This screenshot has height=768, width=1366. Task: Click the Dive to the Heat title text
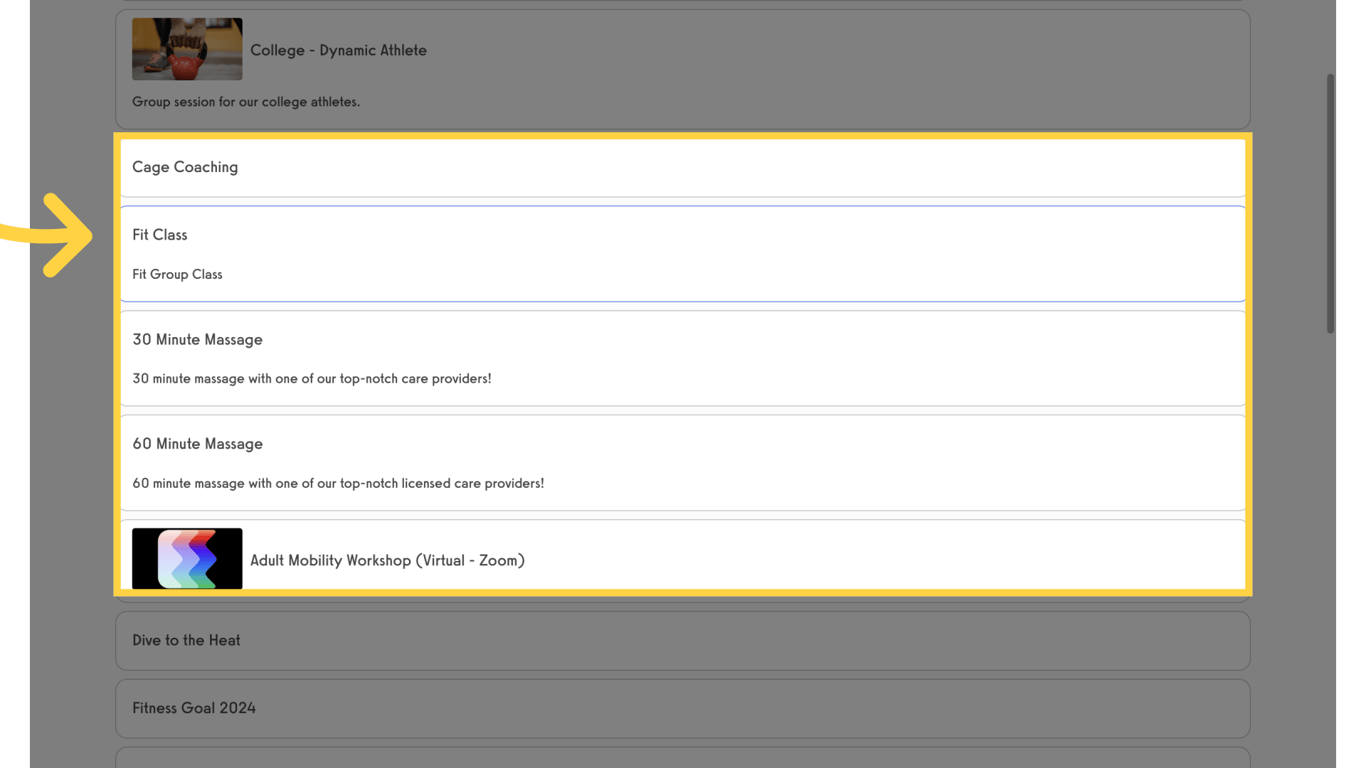point(186,640)
